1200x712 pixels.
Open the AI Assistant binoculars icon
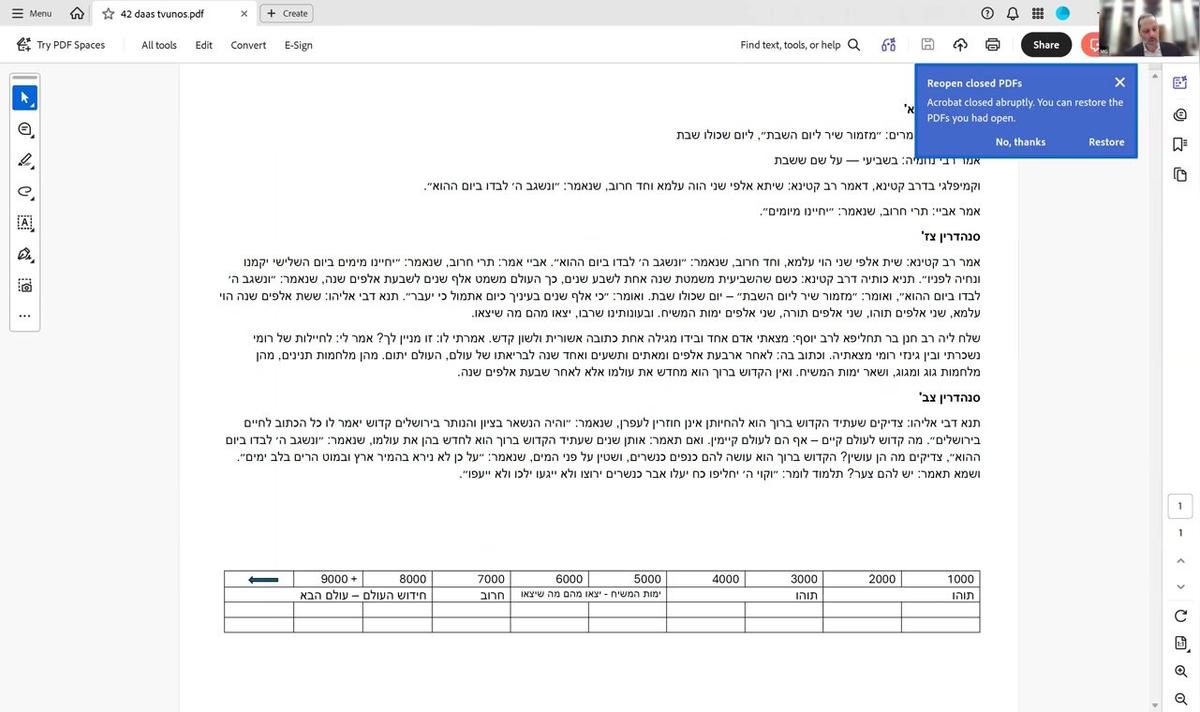coord(888,45)
